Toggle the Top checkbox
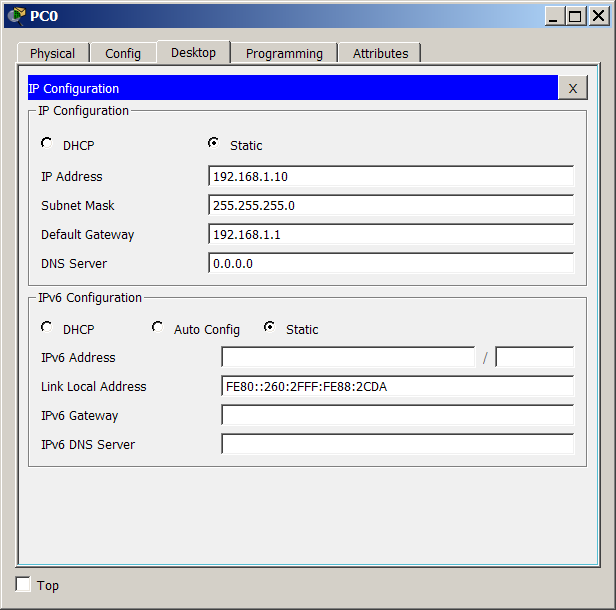This screenshot has width=616, height=610. click(x=23, y=584)
